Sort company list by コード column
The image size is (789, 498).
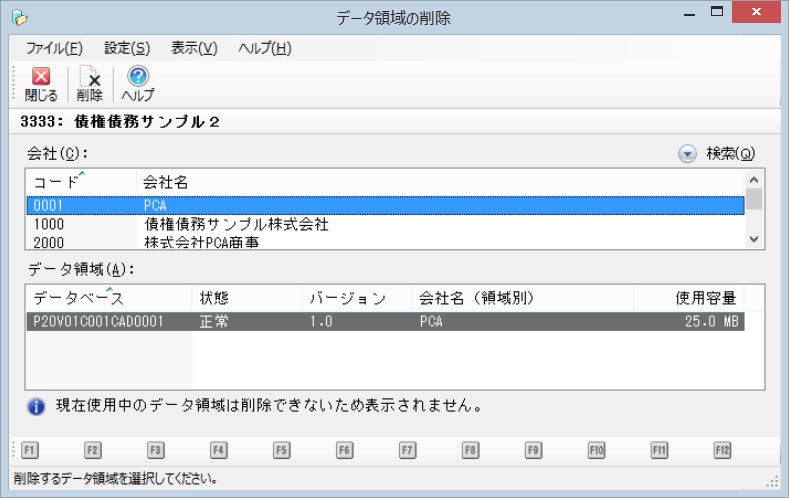click(x=81, y=182)
